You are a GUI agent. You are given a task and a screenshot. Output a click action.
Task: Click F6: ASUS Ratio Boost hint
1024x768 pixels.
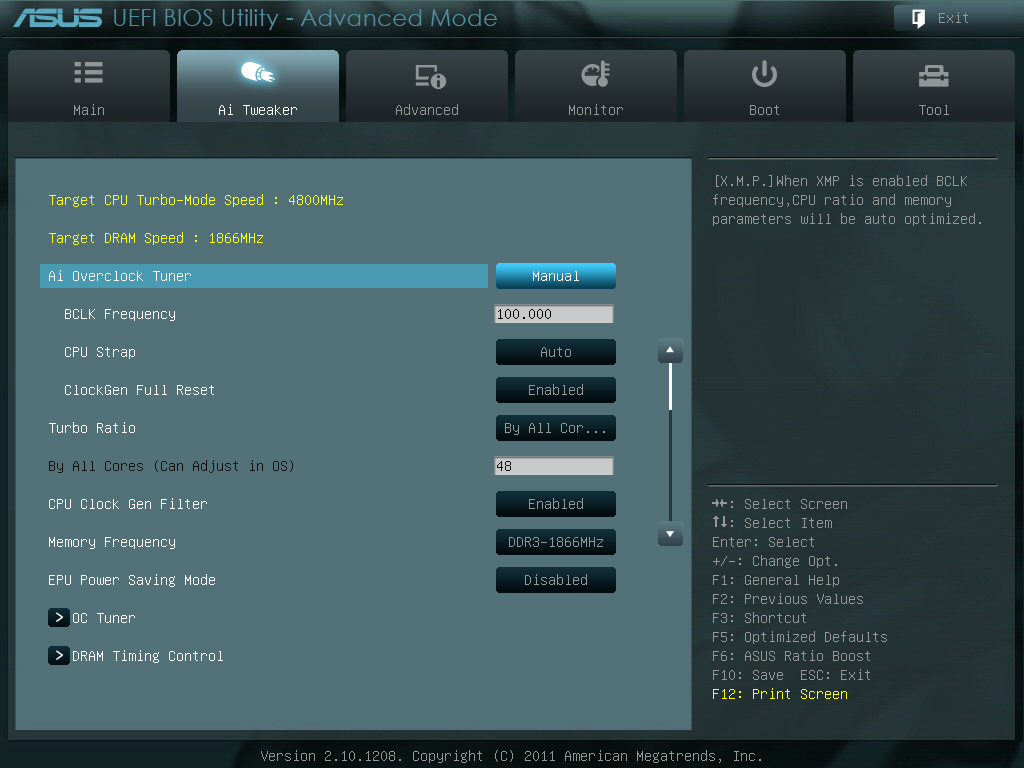(791, 656)
